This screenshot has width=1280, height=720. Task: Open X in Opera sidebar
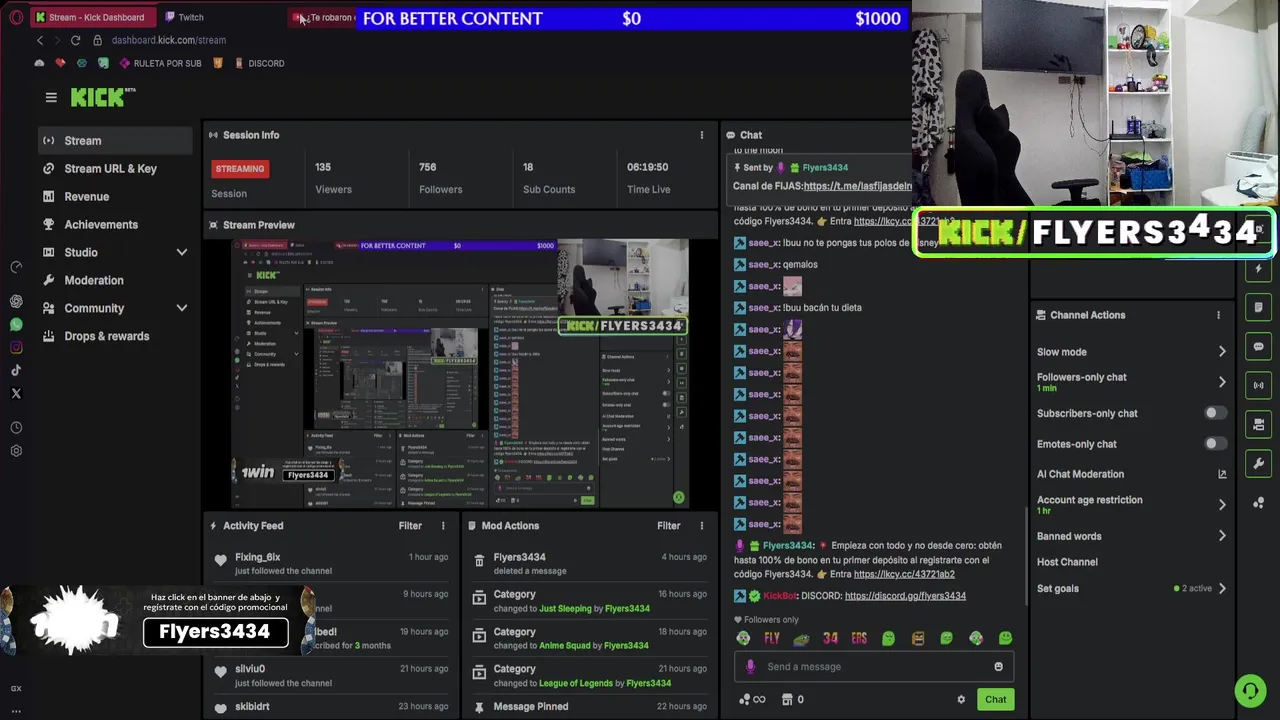pos(16,393)
